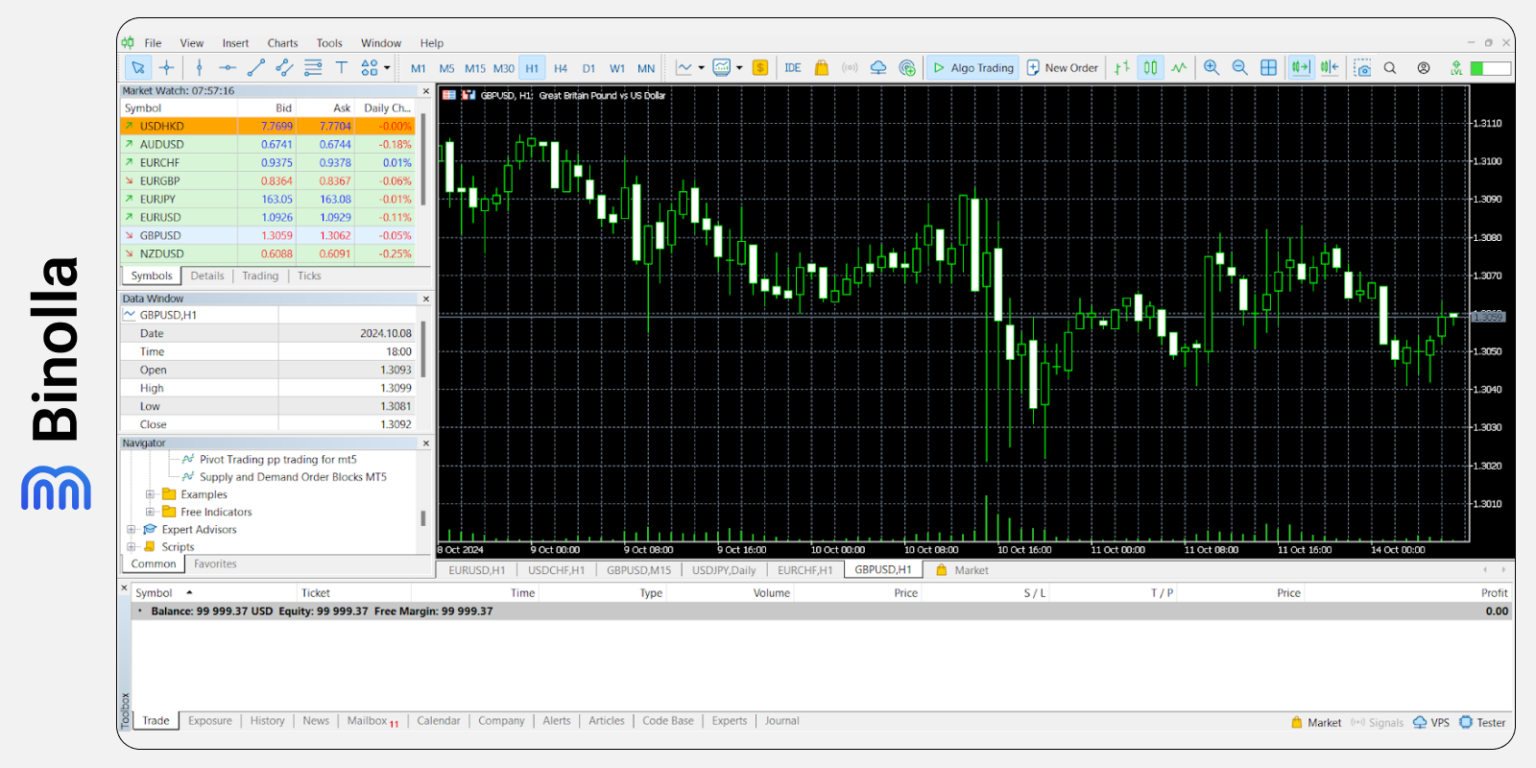Viewport: 1536px width, 768px height.
Task: Open the Market via the shopping bag icon
Action: (x=820, y=67)
